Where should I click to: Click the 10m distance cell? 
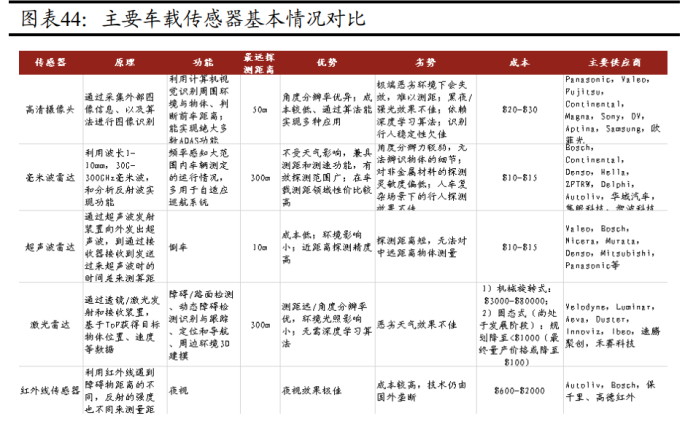pyautogui.click(x=260, y=247)
